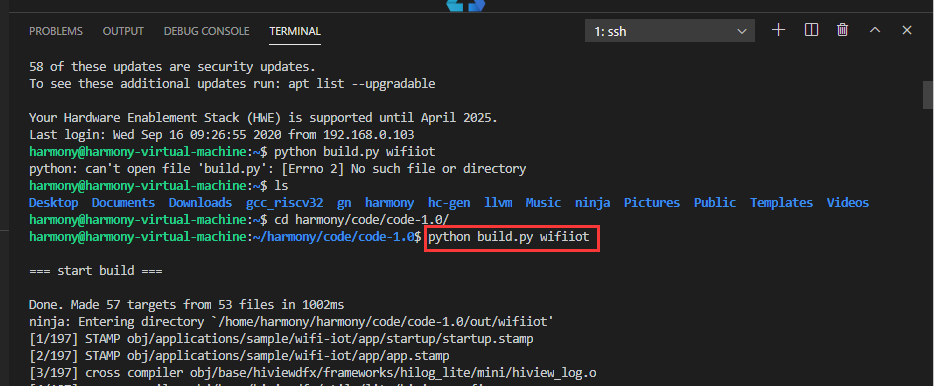Click the 'Music' directory entry
934x386 pixels.
(x=543, y=203)
